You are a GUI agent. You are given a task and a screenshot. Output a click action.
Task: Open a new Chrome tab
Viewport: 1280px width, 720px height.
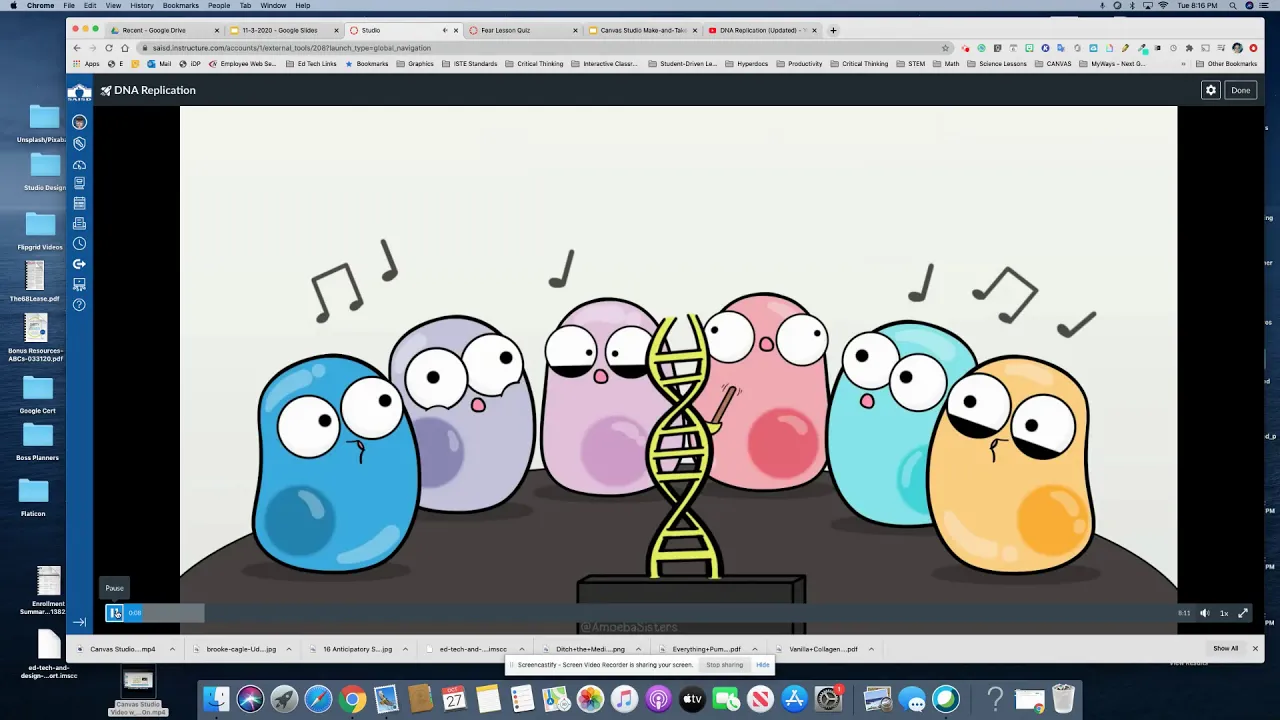[x=833, y=30]
